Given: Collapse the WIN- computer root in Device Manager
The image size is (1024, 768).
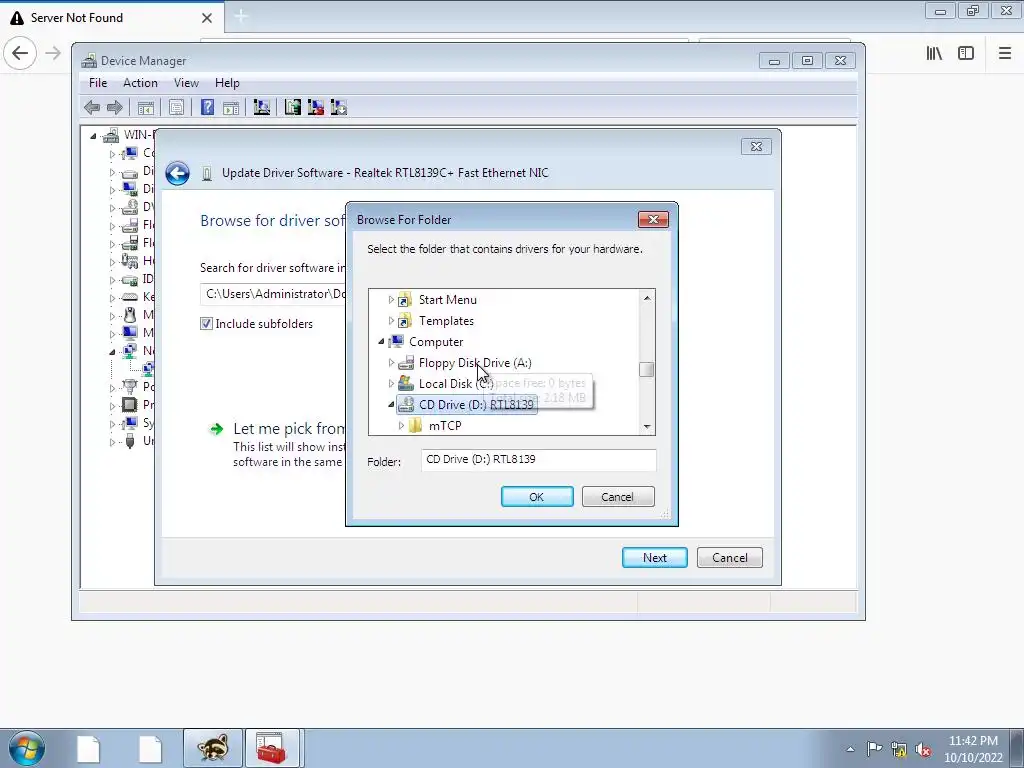Looking at the screenshot, I should click(x=93, y=136).
